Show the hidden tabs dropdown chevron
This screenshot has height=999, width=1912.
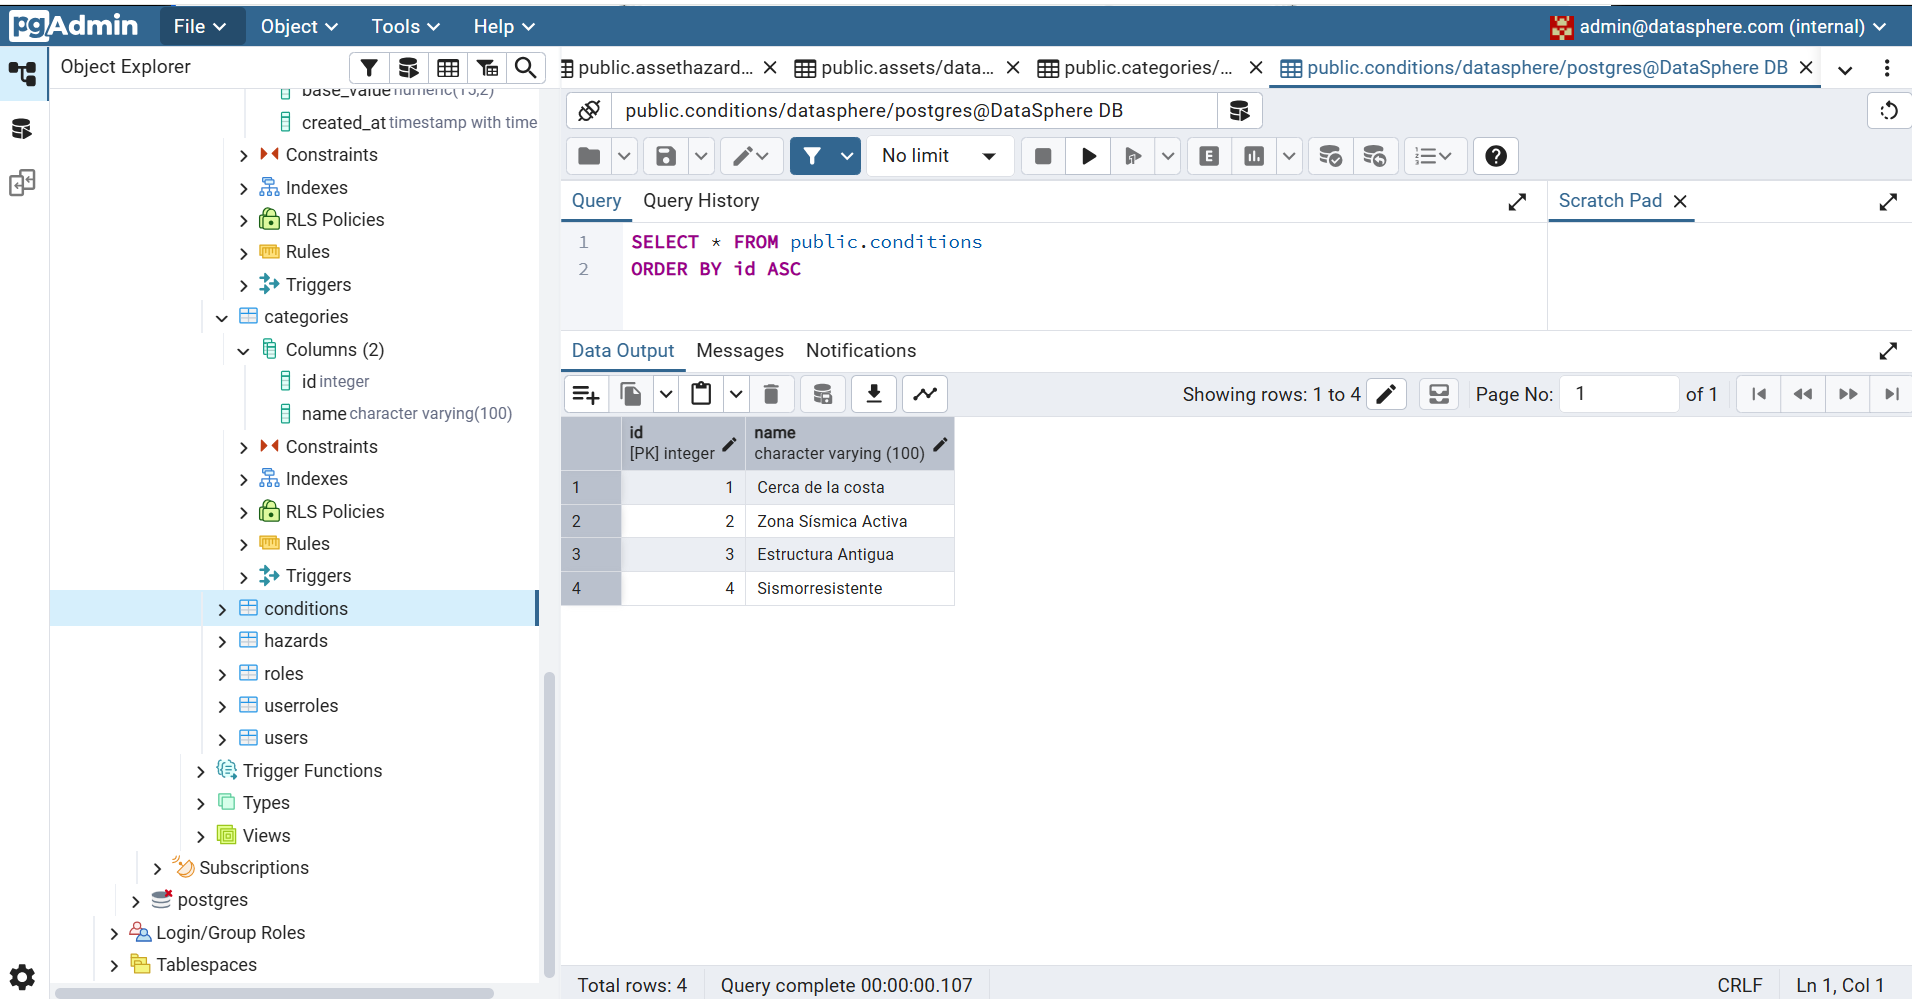(1845, 69)
